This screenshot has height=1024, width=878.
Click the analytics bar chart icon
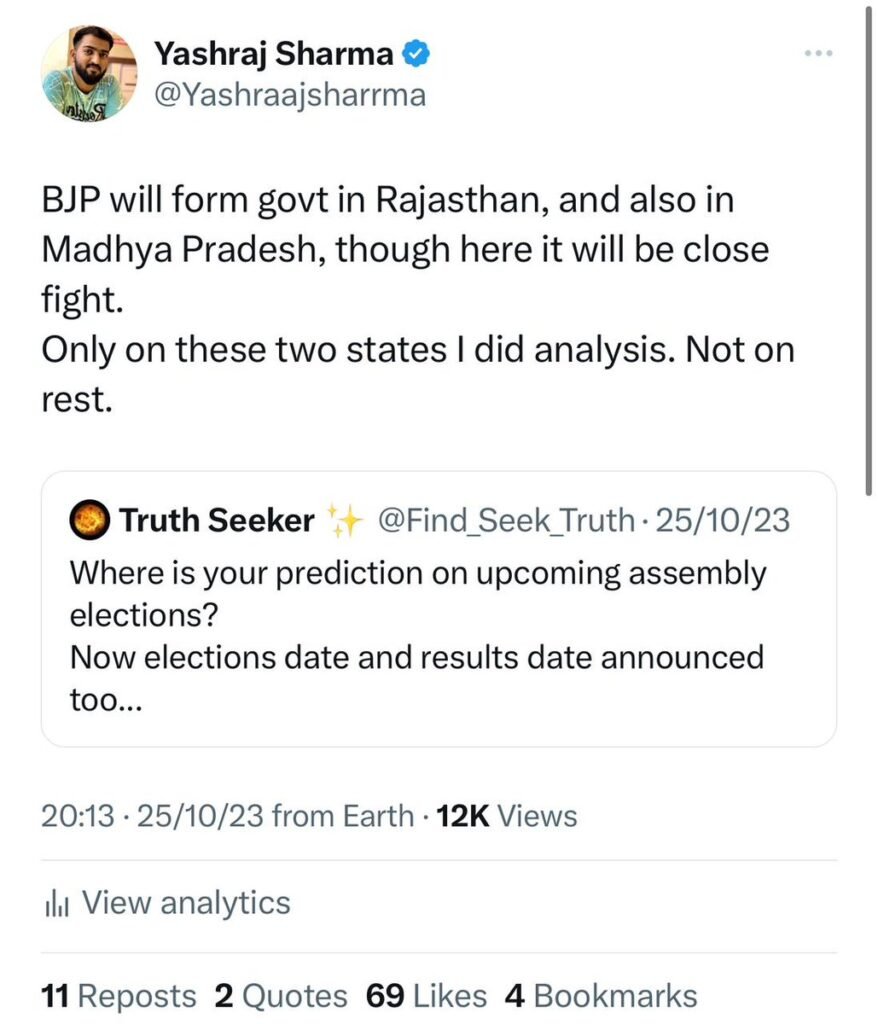click(57, 904)
